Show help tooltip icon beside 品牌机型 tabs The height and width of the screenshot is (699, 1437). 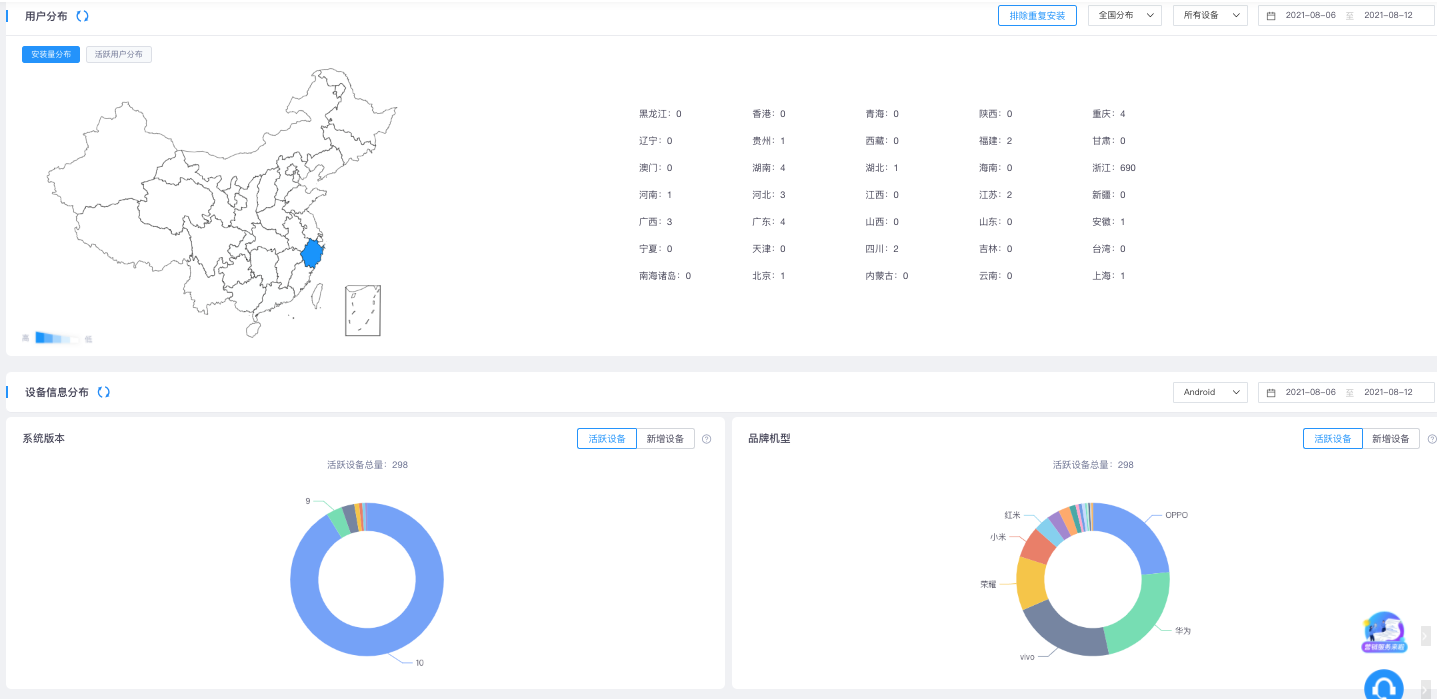pyautogui.click(x=1432, y=439)
